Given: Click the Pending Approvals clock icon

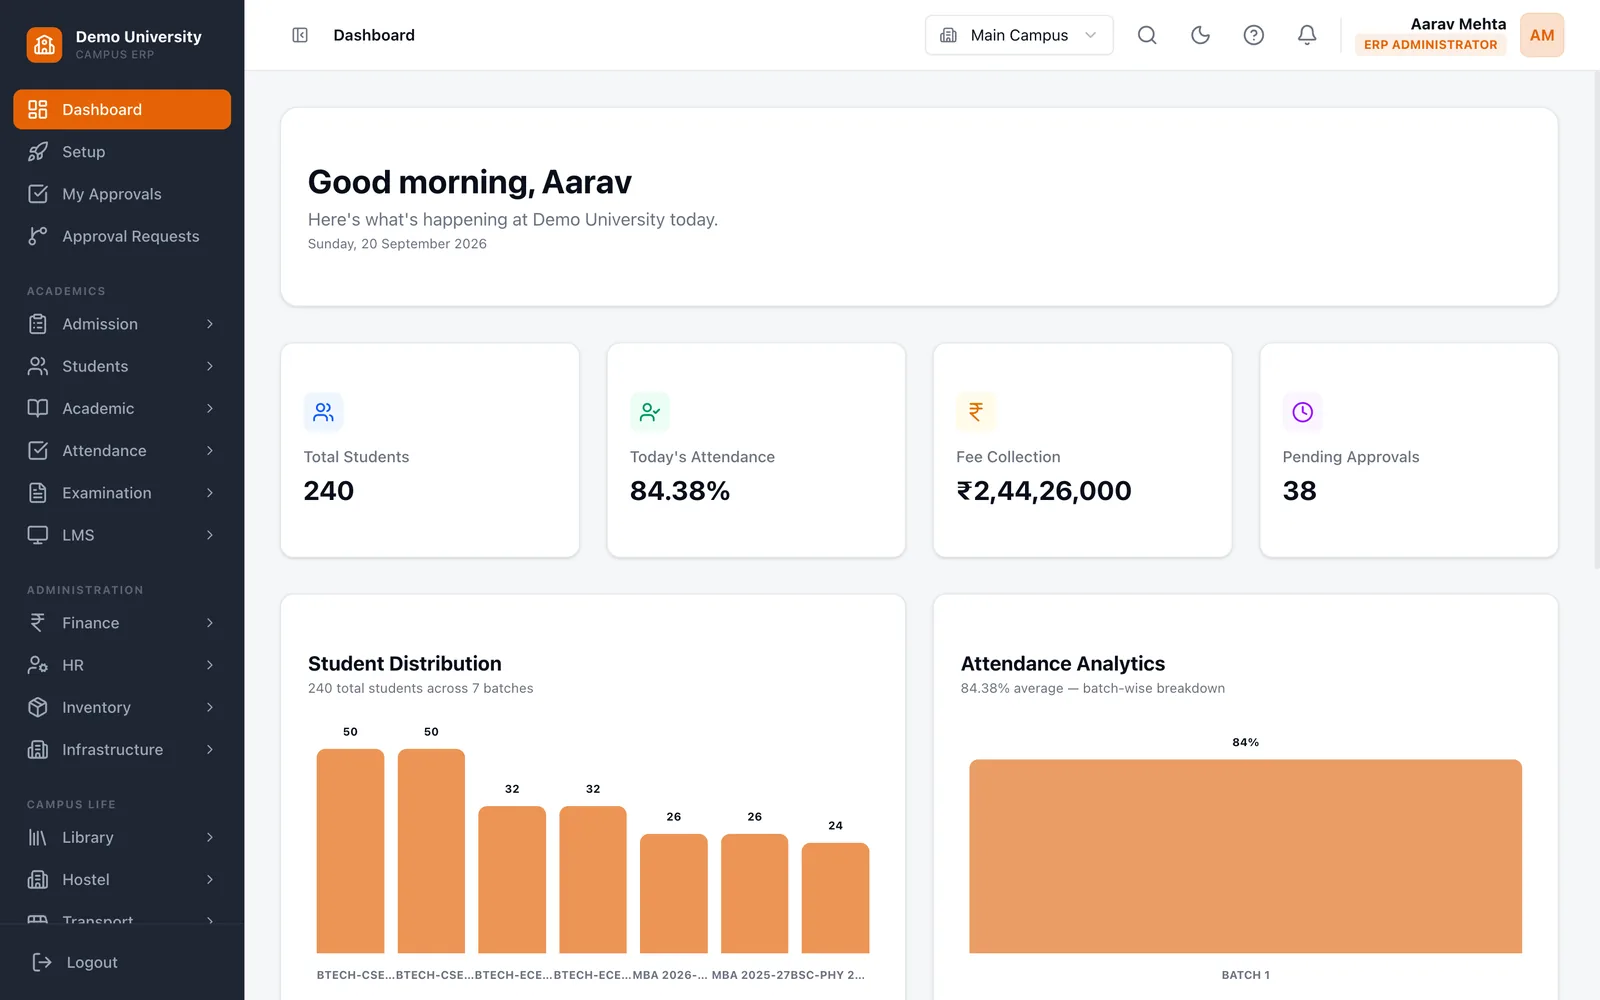Looking at the screenshot, I should 1302,412.
